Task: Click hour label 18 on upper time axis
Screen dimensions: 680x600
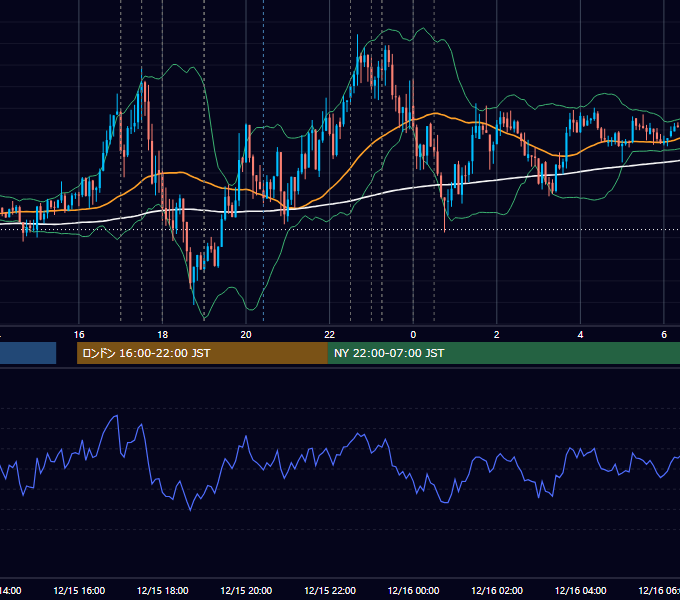Action: 162,335
